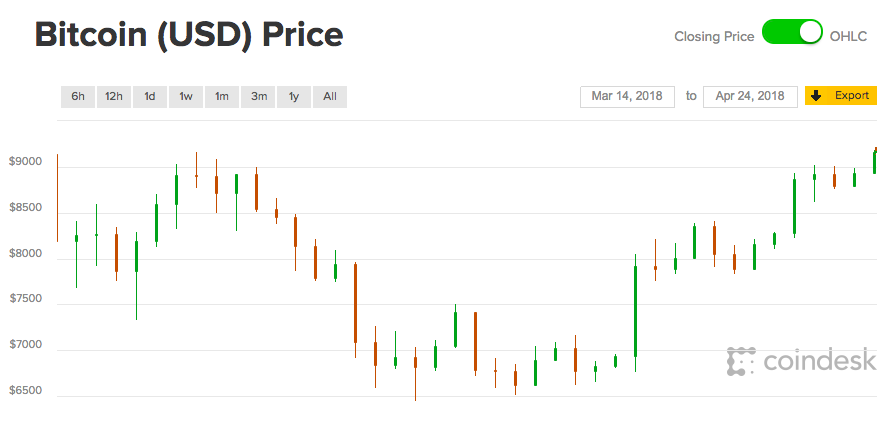Select the 12h time range

point(114,96)
